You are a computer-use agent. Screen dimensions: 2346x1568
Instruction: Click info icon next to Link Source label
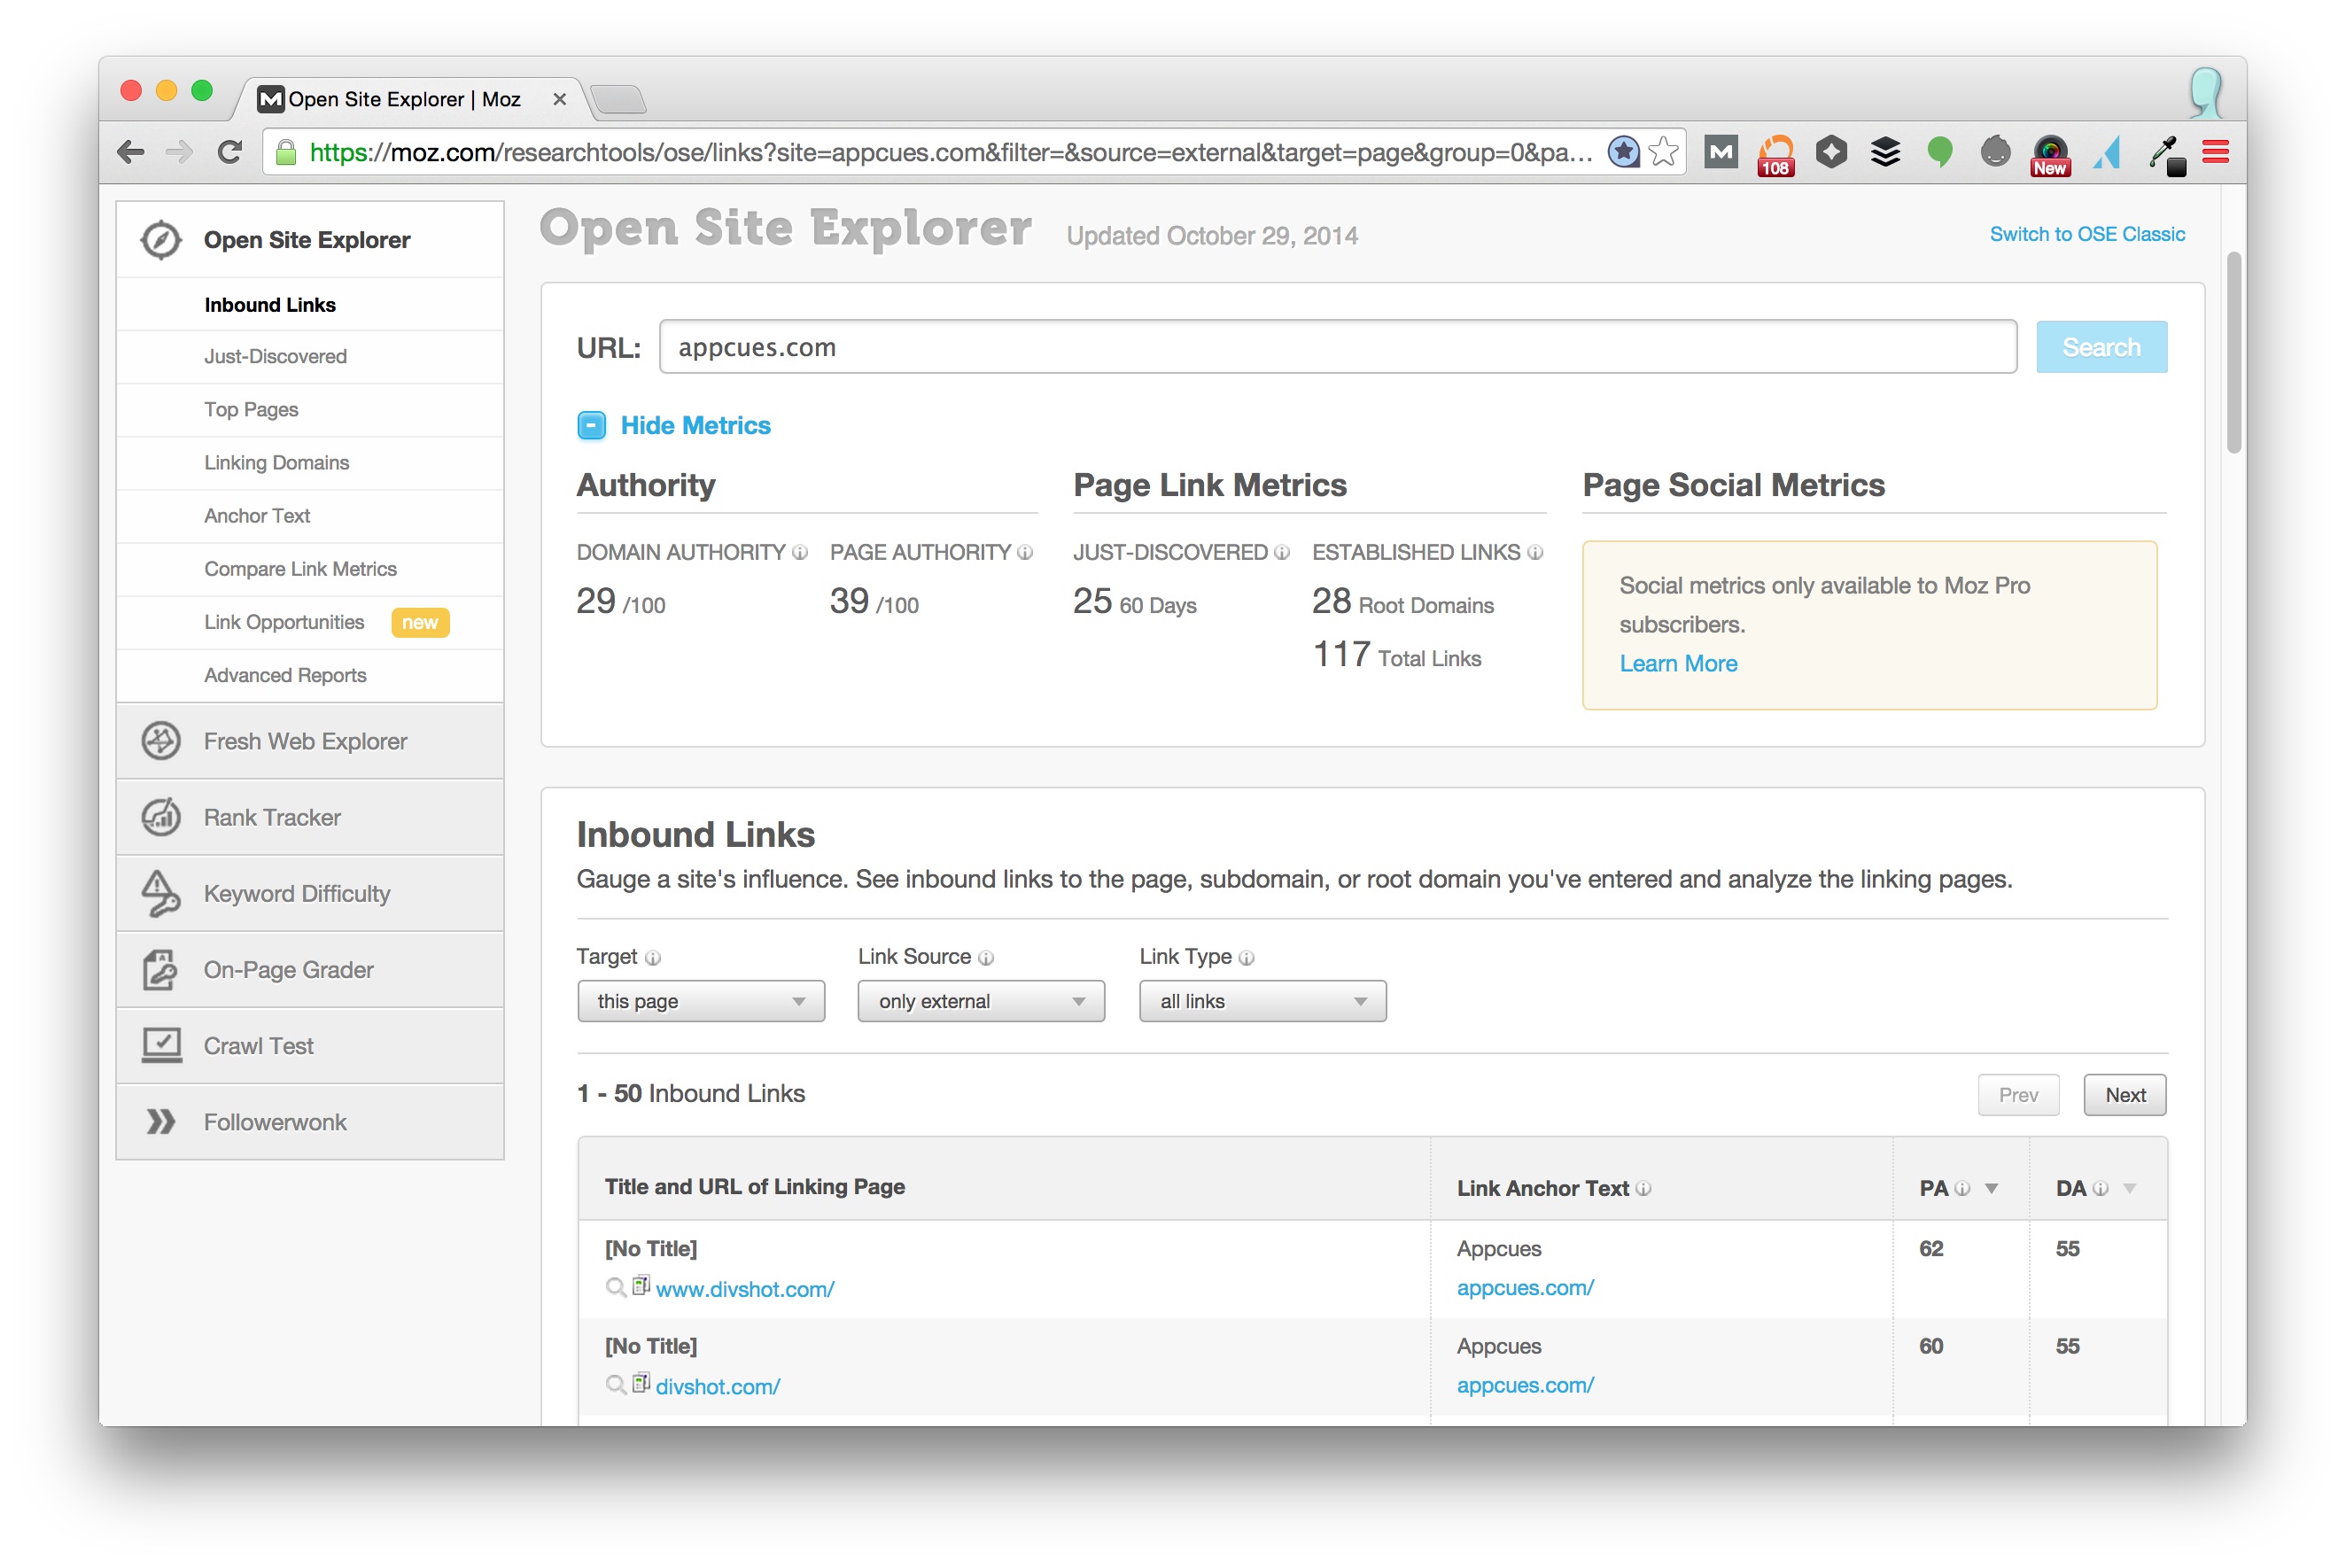coord(986,957)
